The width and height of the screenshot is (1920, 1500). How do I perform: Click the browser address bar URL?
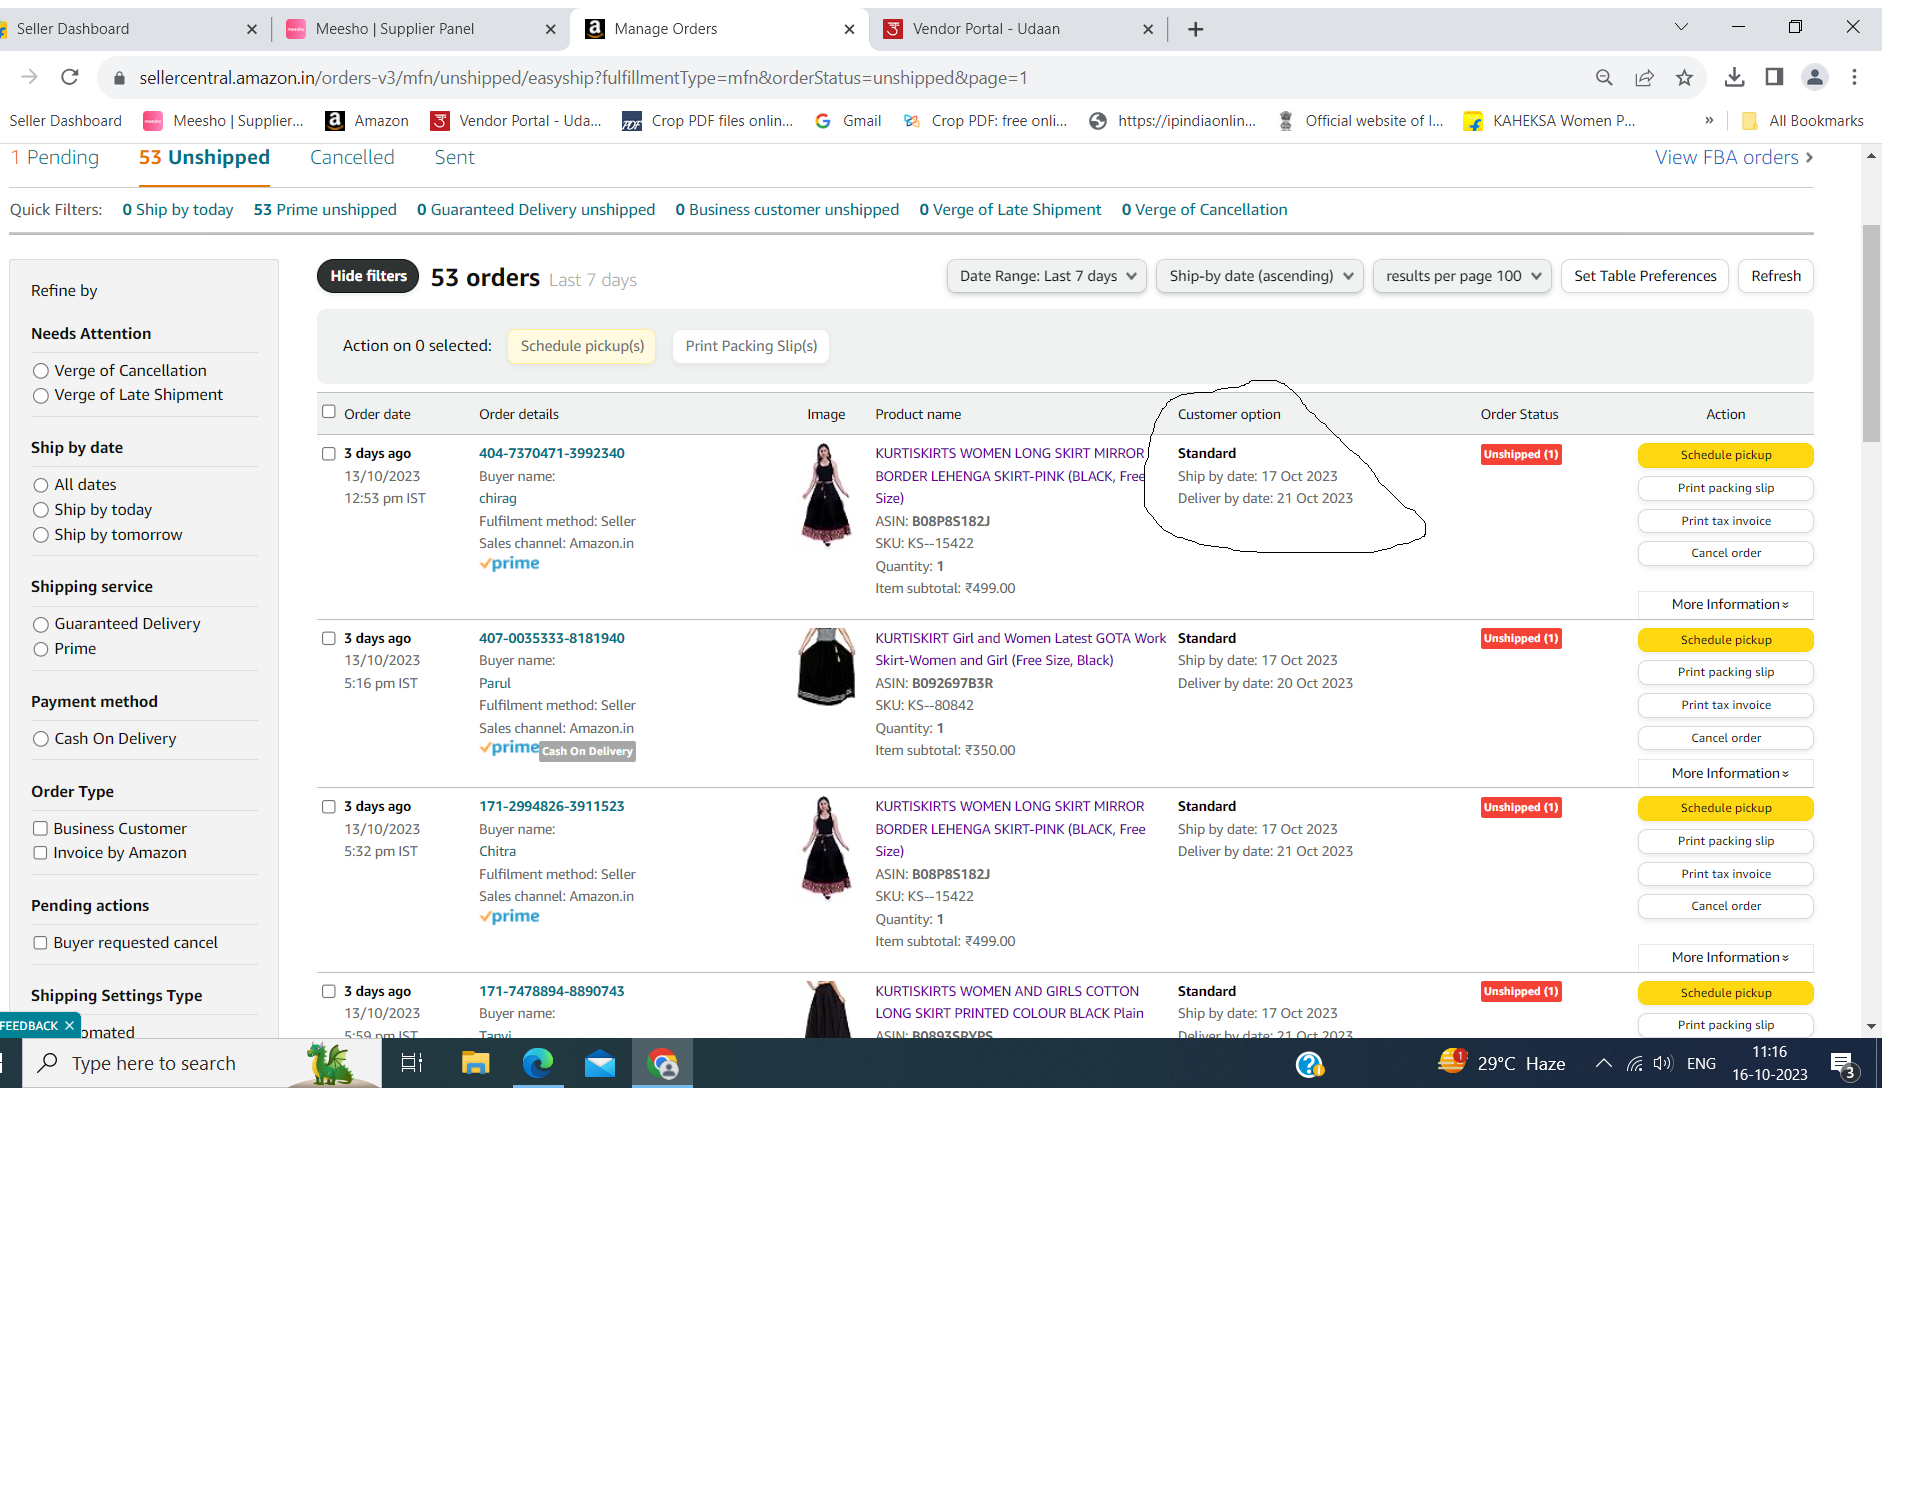(x=583, y=77)
